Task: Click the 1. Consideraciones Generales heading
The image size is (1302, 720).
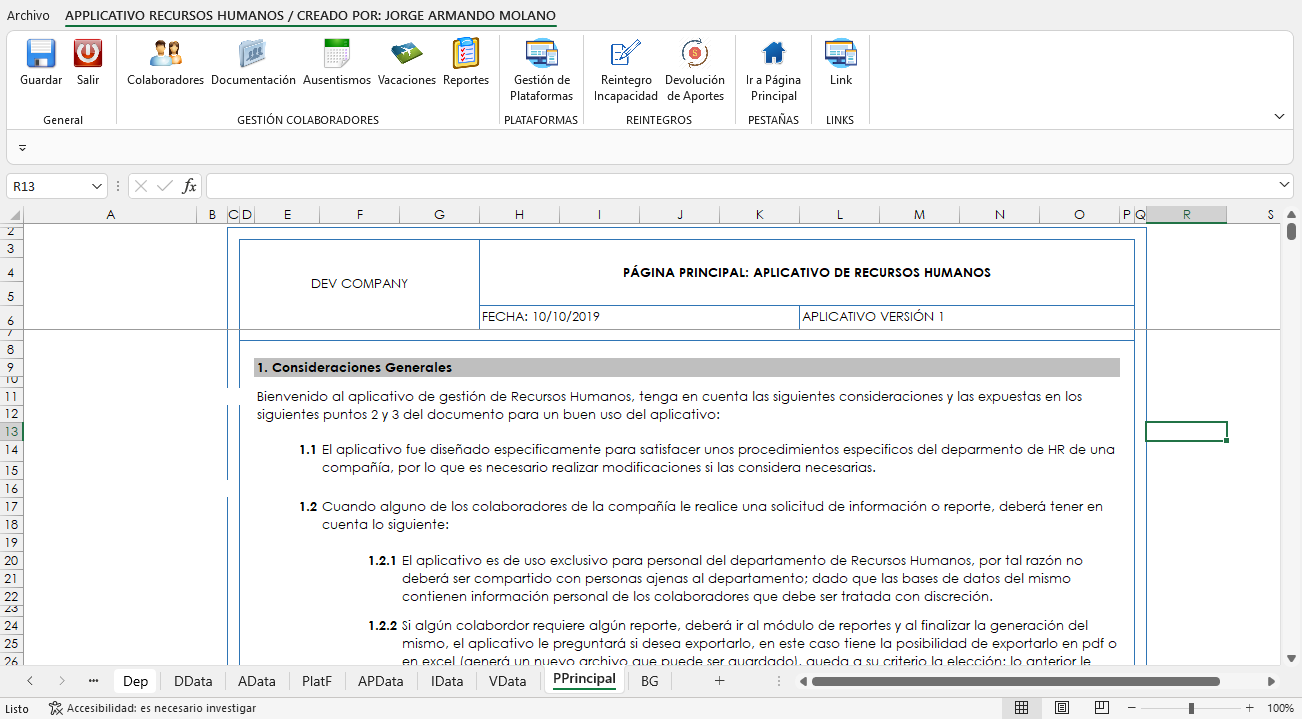Action: click(687, 367)
